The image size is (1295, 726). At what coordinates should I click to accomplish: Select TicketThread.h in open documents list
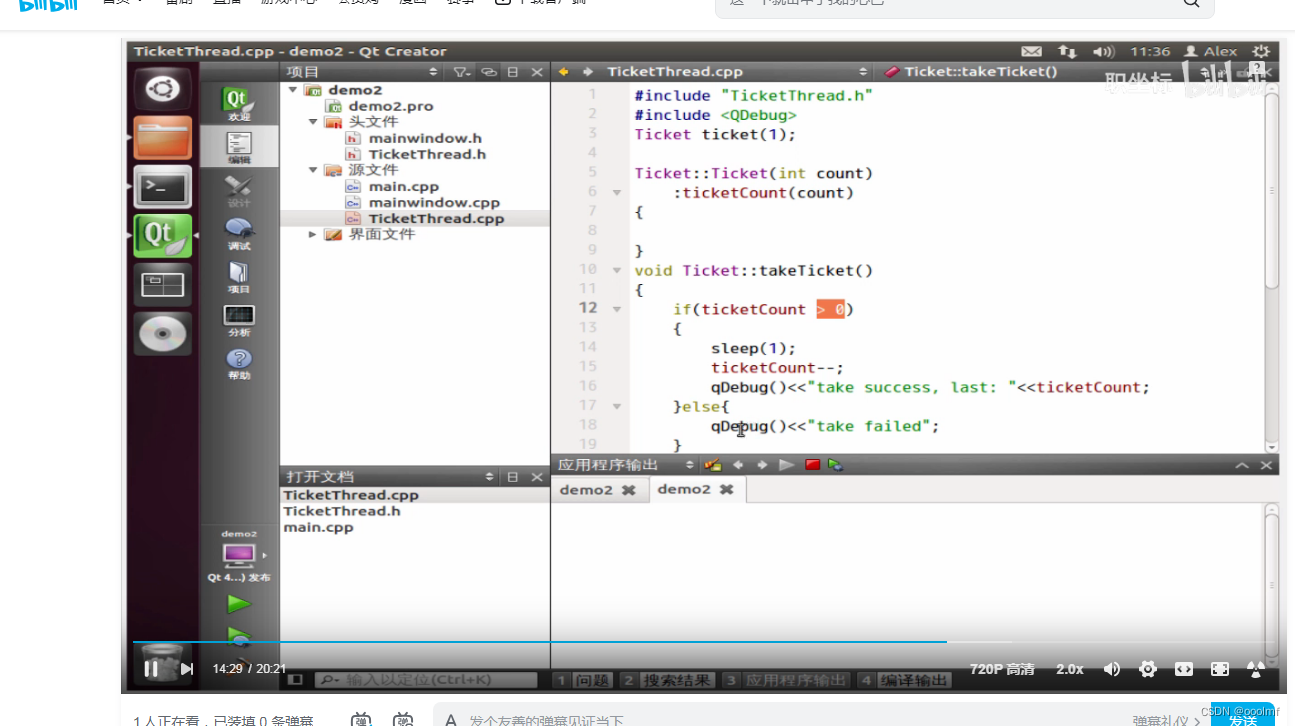tap(342, 511)
